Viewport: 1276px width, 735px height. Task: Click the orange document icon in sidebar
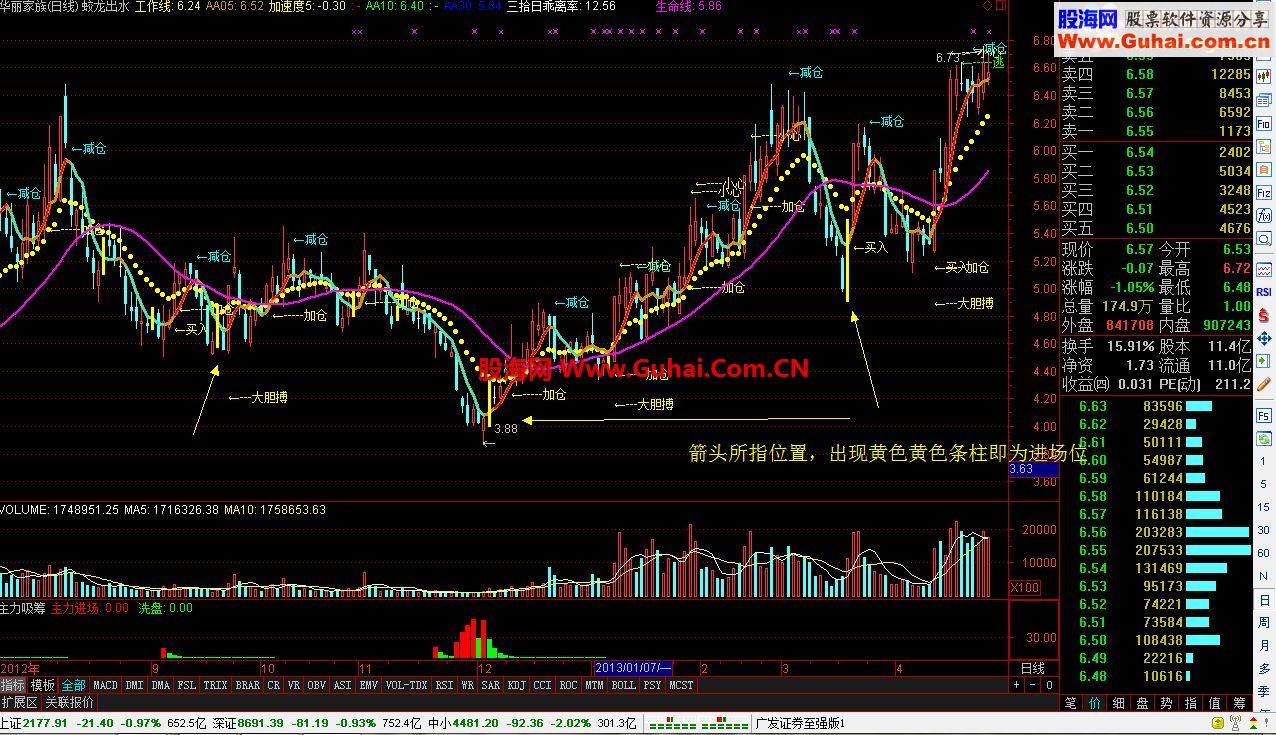1264,169
